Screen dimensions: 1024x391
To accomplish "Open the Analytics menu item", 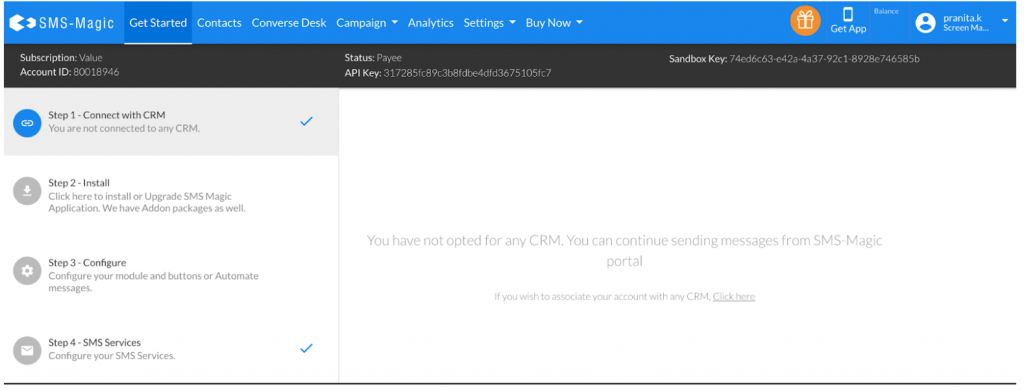I will click(430, 23).
